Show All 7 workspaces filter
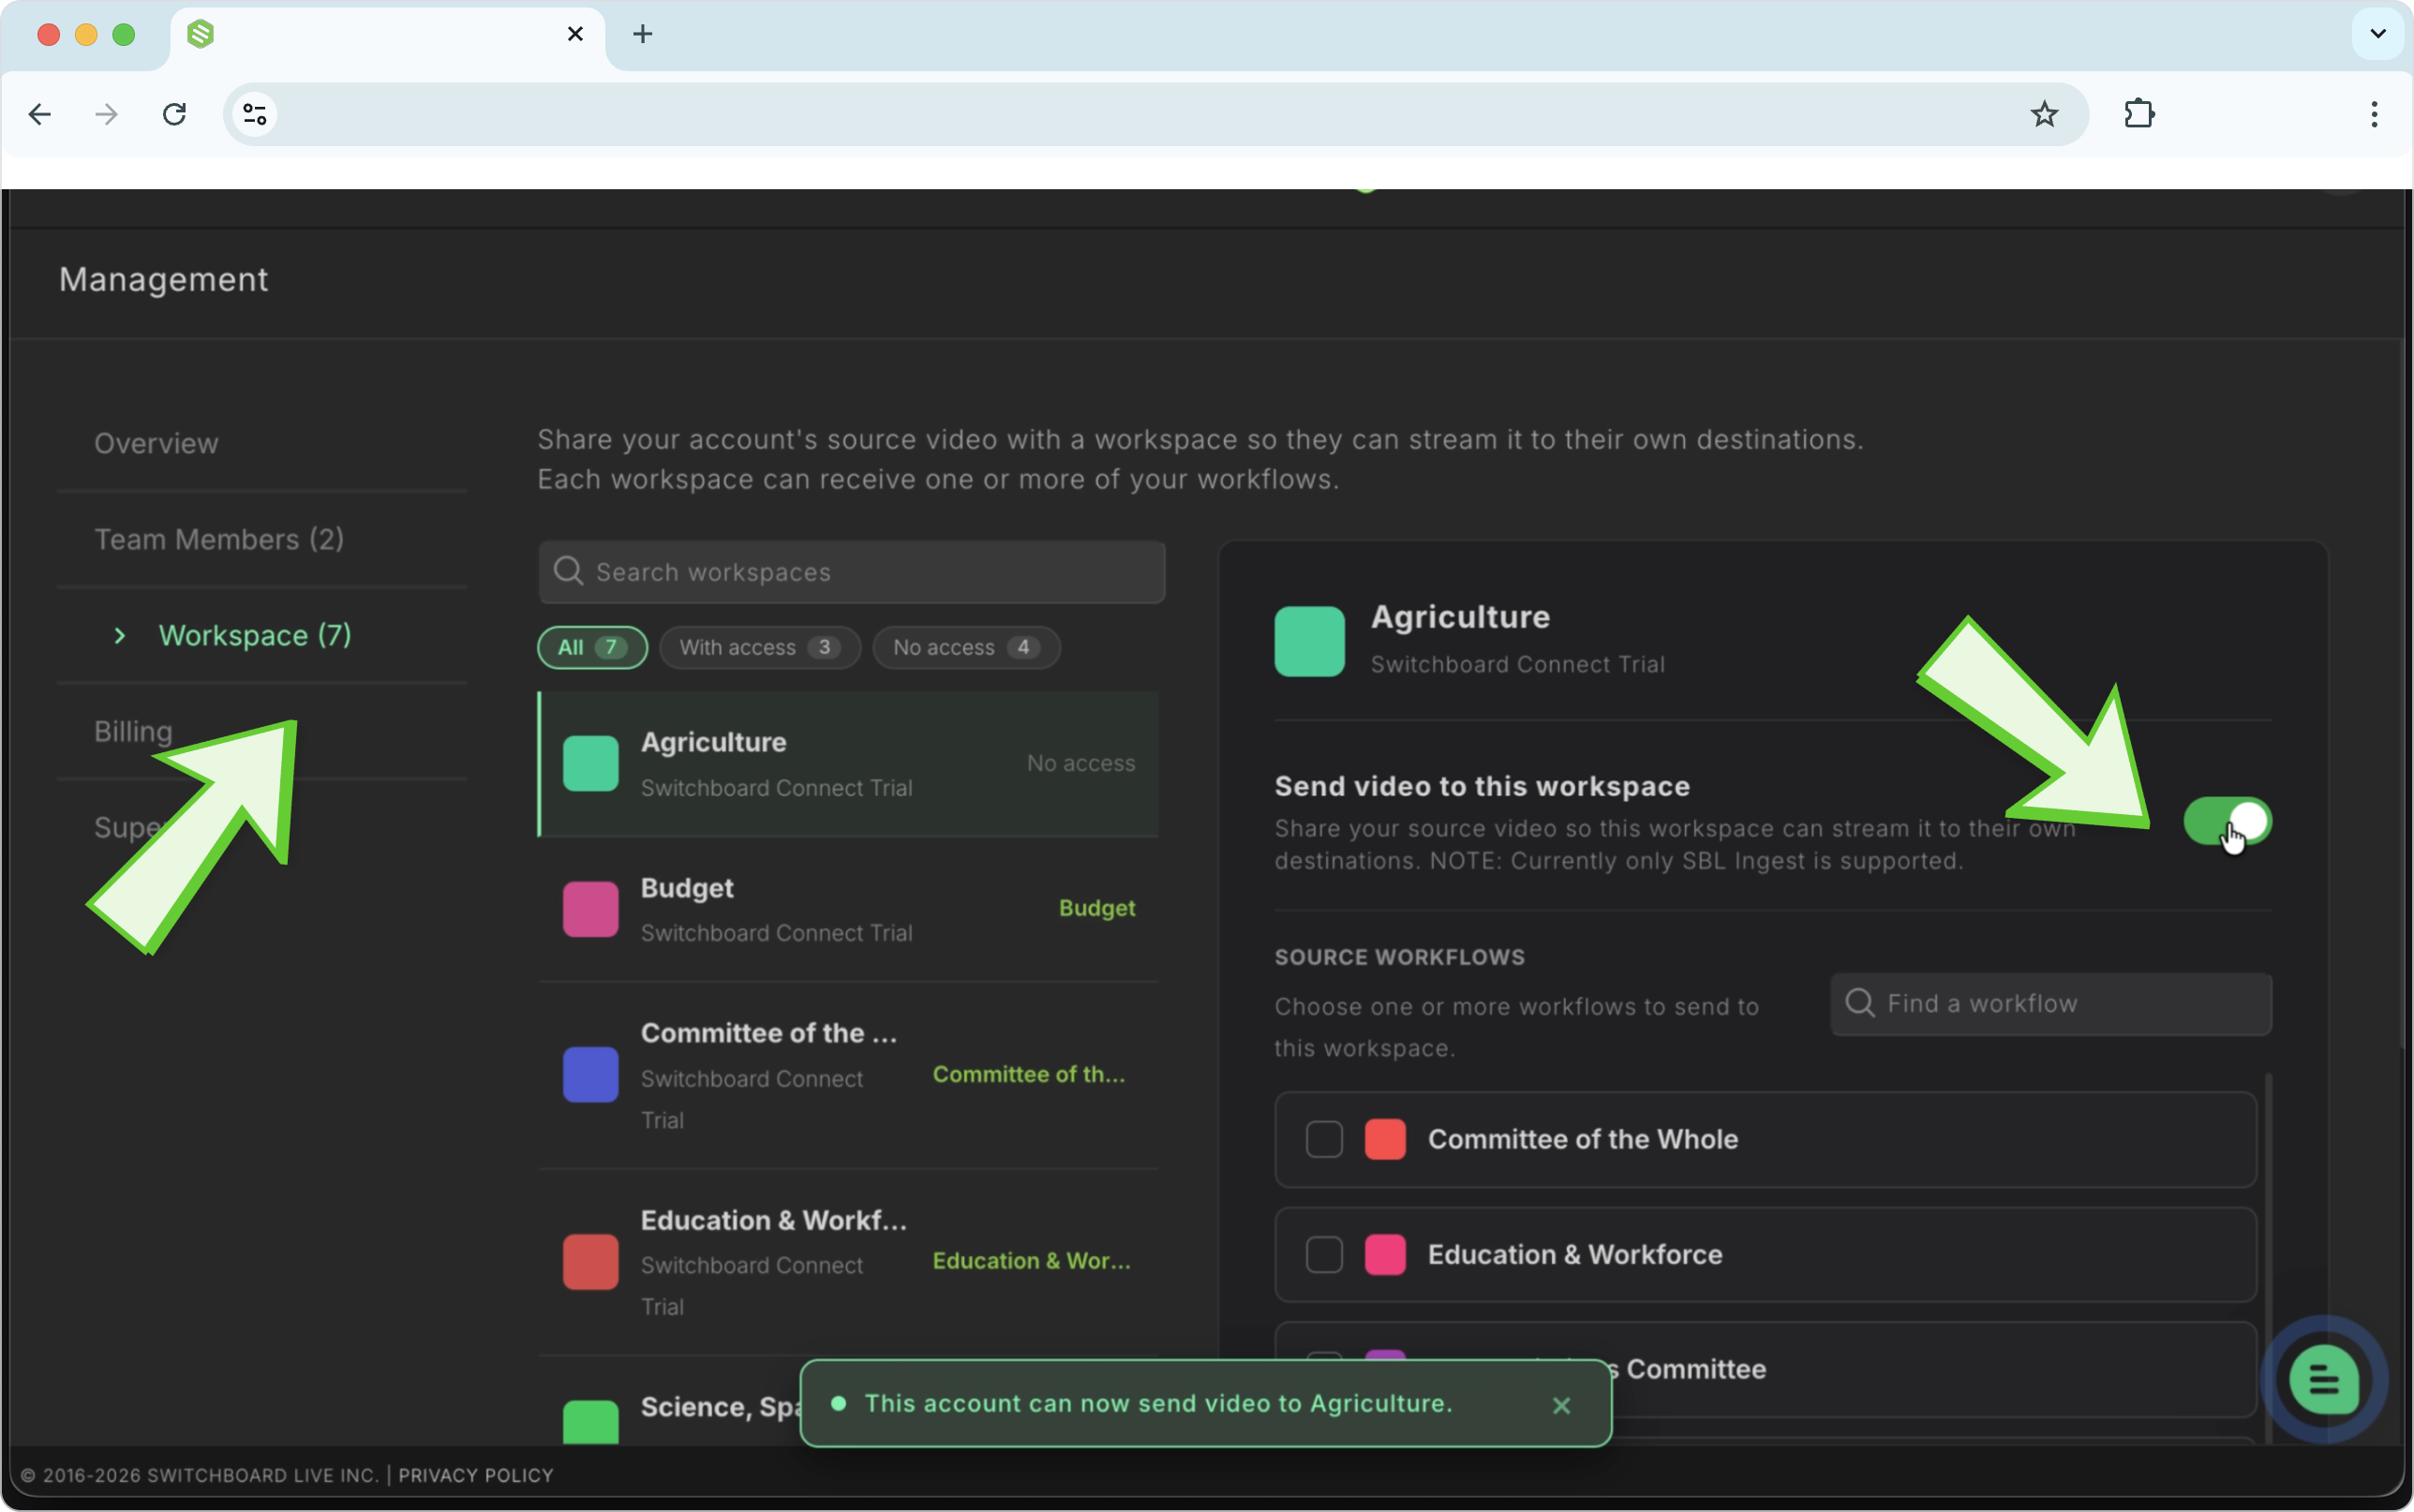Screen dimensions: 2414x1512 (x=592, y=647)
